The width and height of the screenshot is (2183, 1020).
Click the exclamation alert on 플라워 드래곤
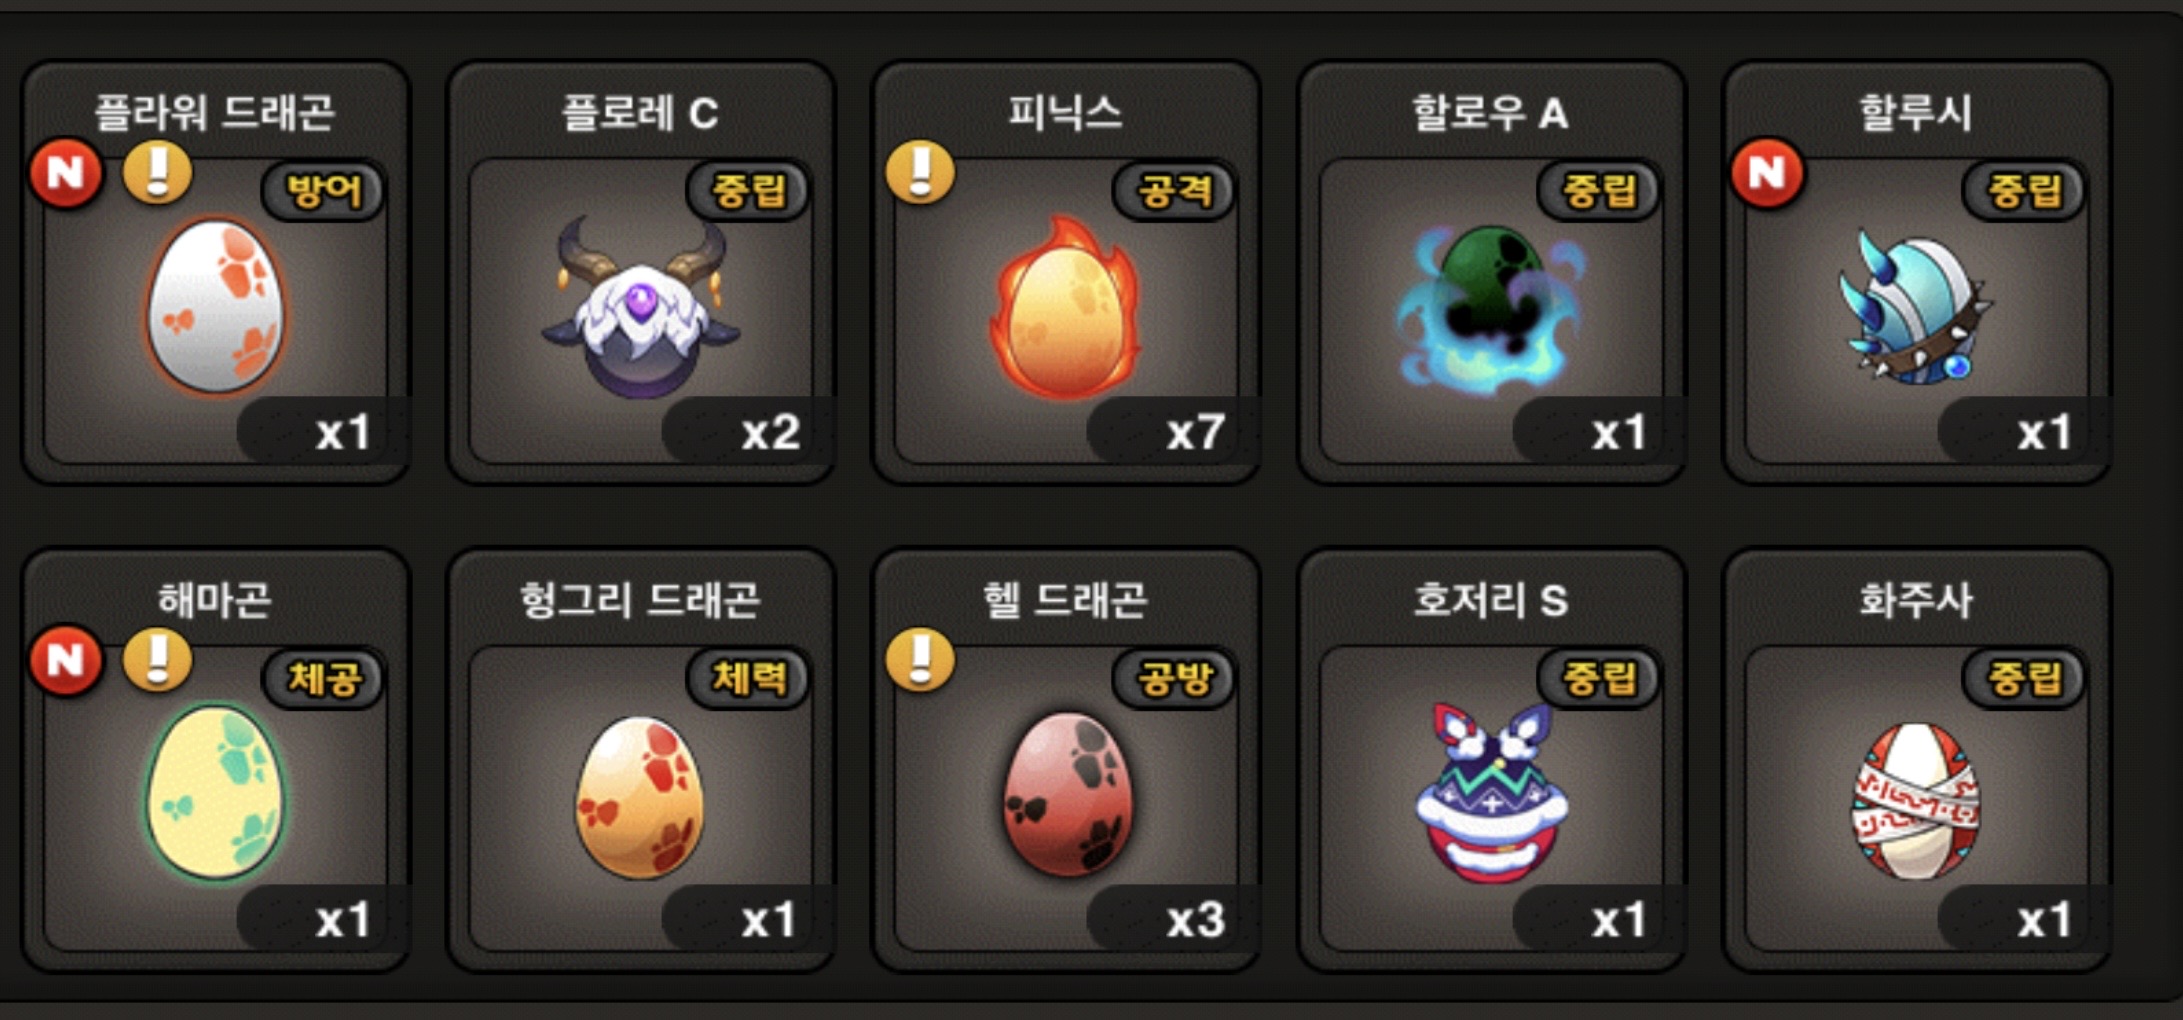[157, 173]
